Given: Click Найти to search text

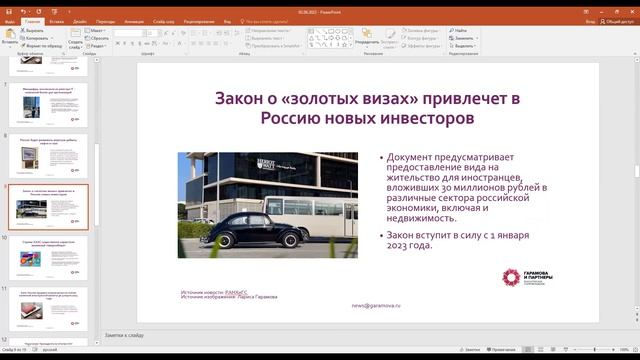Looking at the screenshot, I should pyautogui.click(x=458, y=30).
